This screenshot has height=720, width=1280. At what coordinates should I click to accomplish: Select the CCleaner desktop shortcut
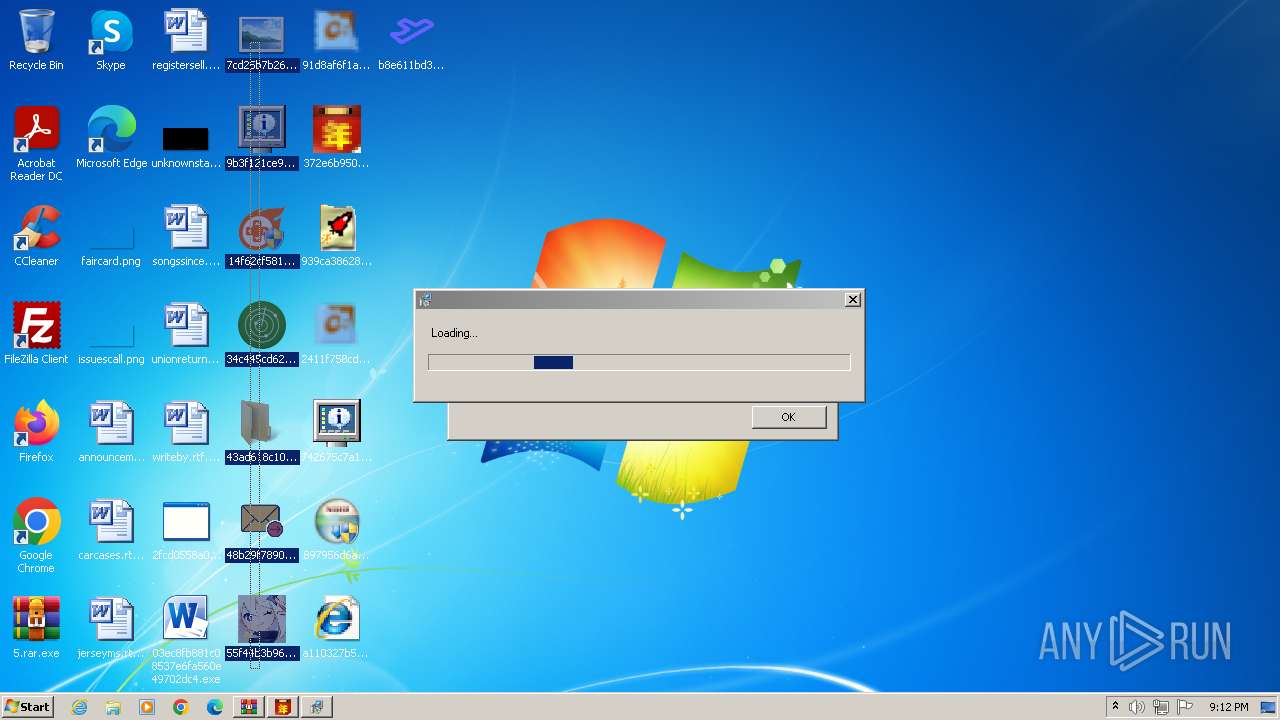36,236
